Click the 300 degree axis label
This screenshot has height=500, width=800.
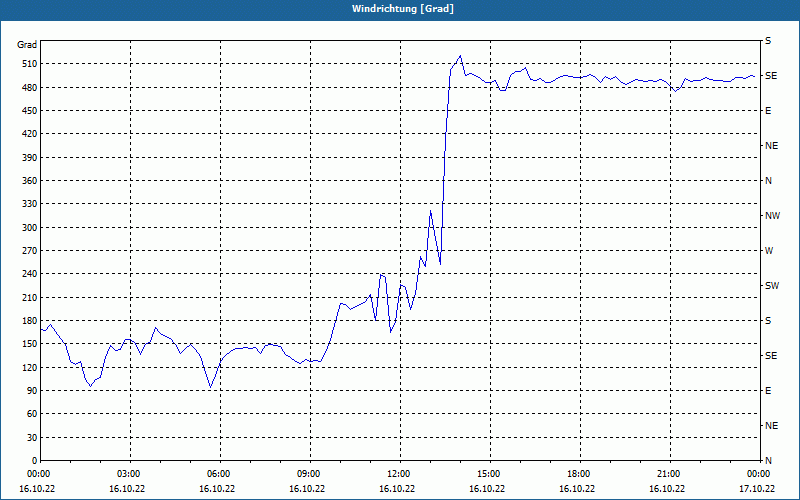[x=30, y=228]
